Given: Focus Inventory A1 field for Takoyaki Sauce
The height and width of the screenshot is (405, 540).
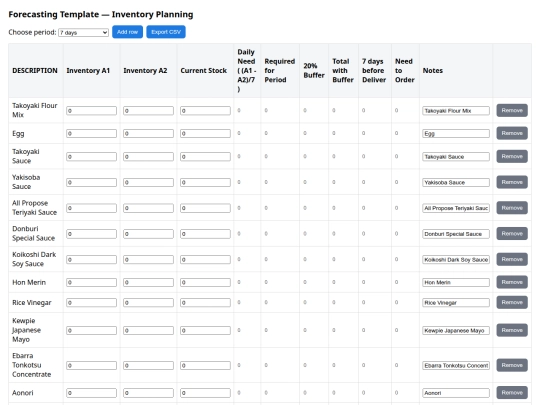Looking at the screenshot, I should pos(91,156).
